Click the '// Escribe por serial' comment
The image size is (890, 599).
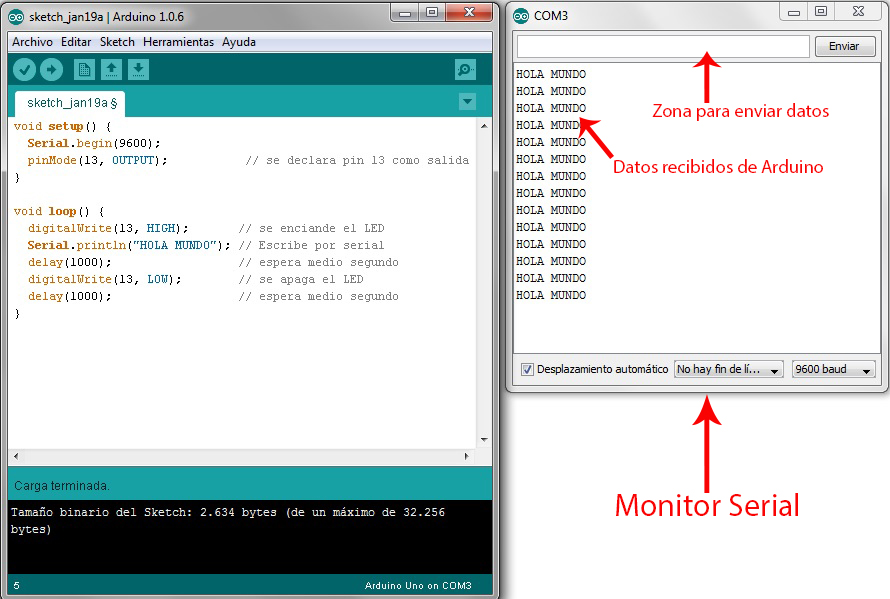[311, 245]
